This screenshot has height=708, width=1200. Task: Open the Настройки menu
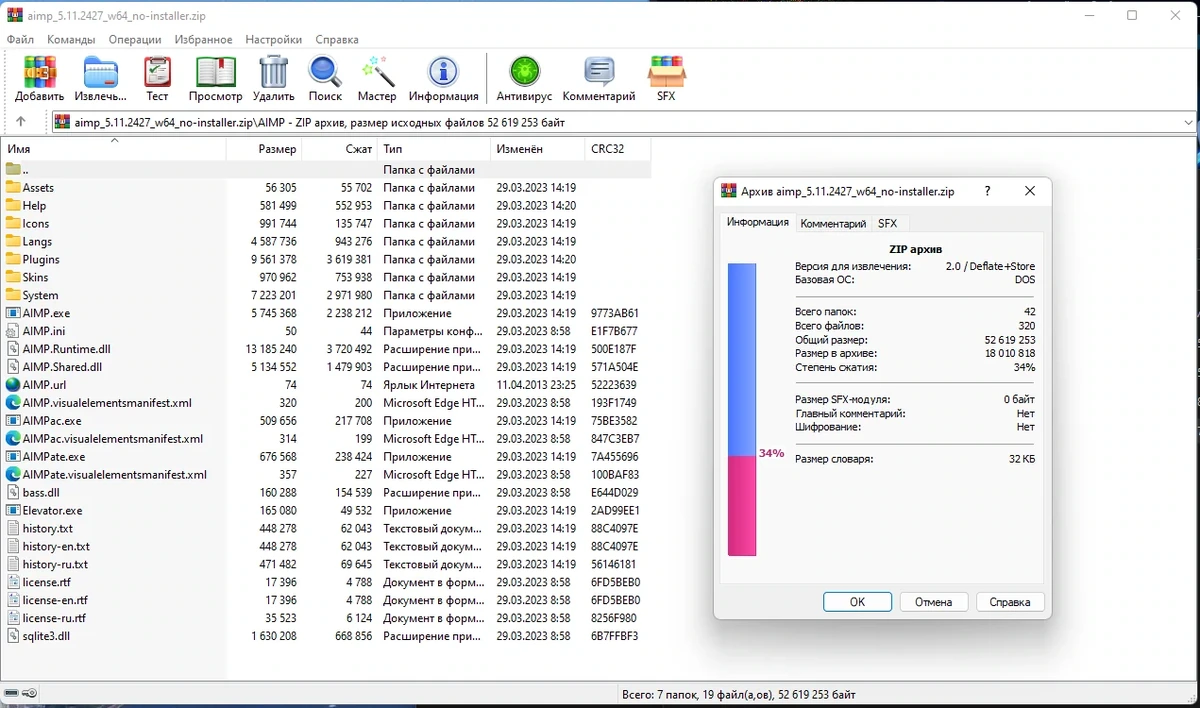click(x=274, y=40)
